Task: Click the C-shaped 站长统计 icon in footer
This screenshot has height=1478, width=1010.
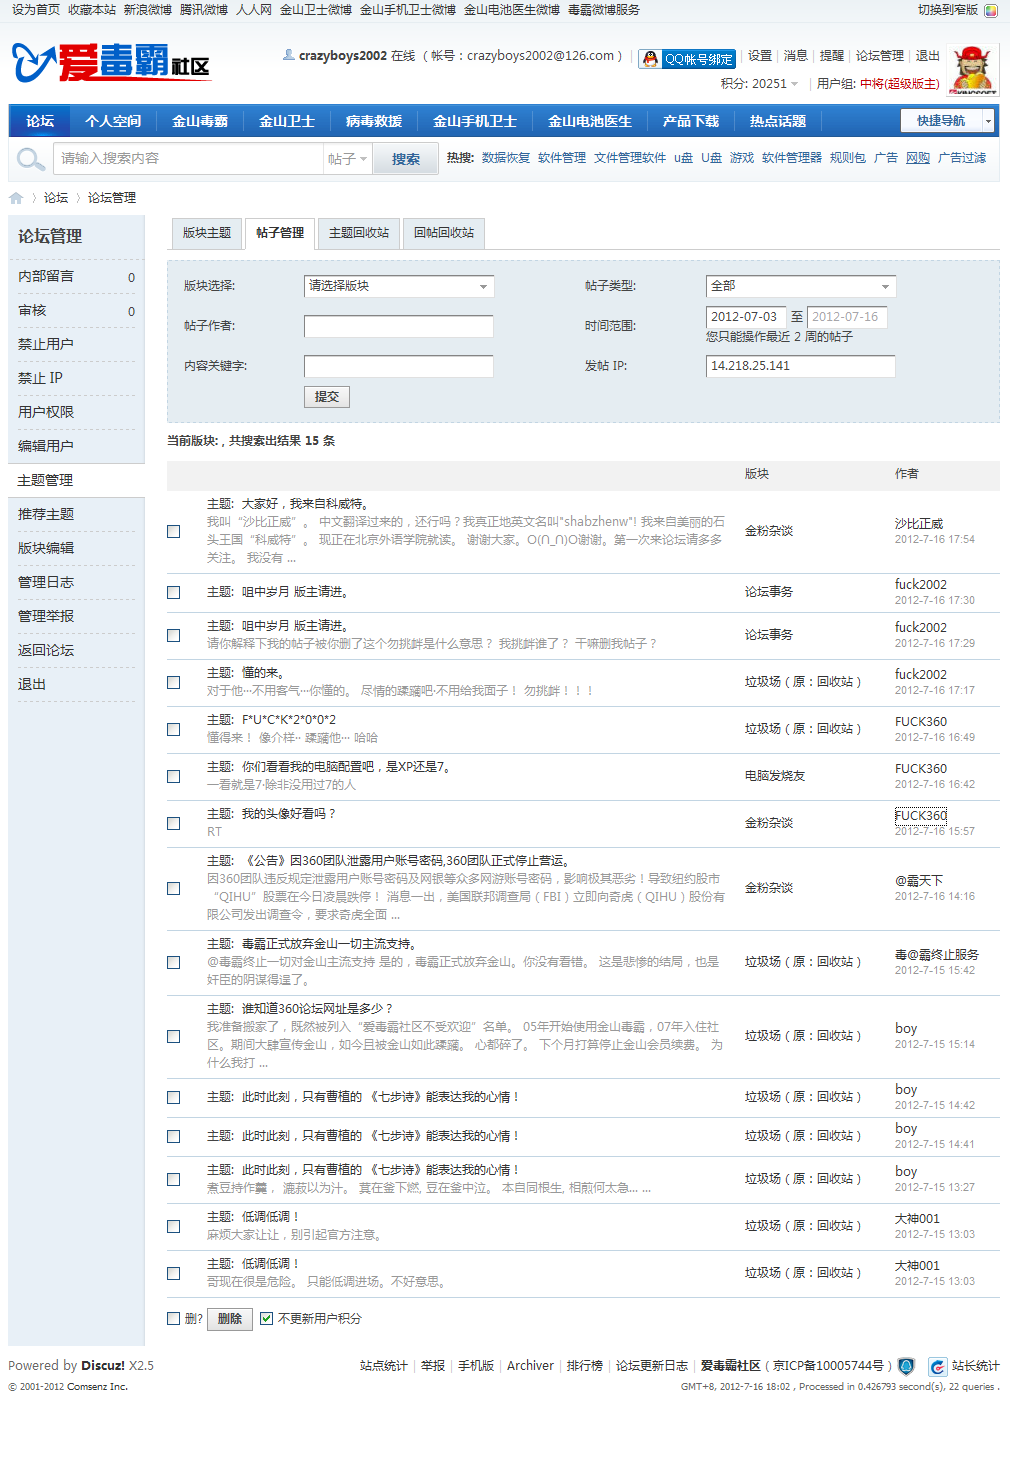Action: coord(937,1365)
